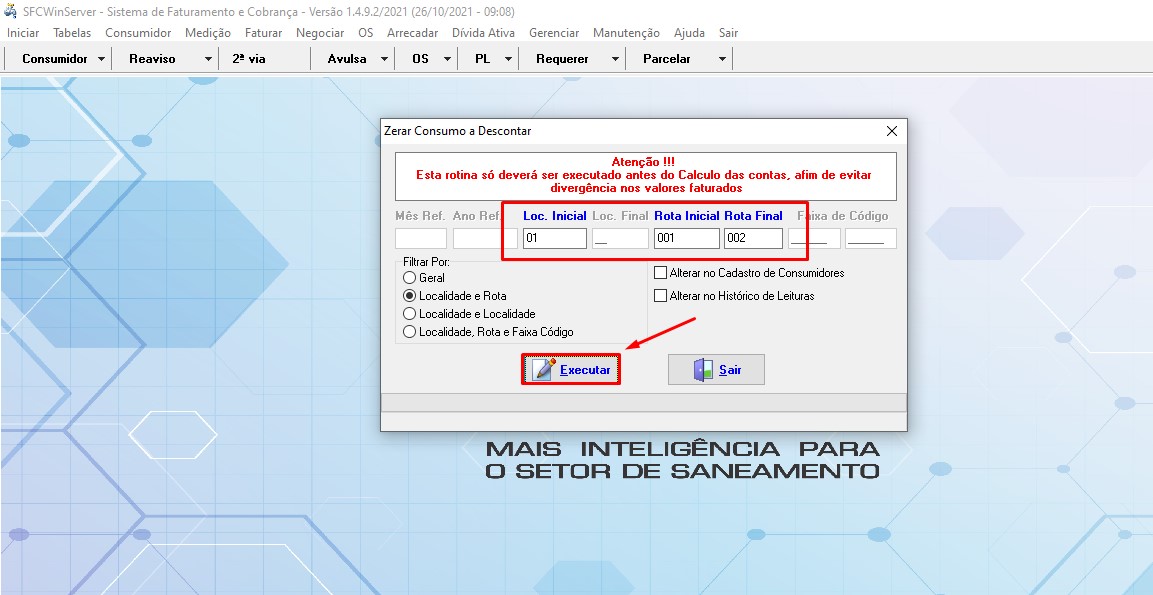1153x595 pixels.
Task: Click the Sair button in dialog
Action: [716, 370]
